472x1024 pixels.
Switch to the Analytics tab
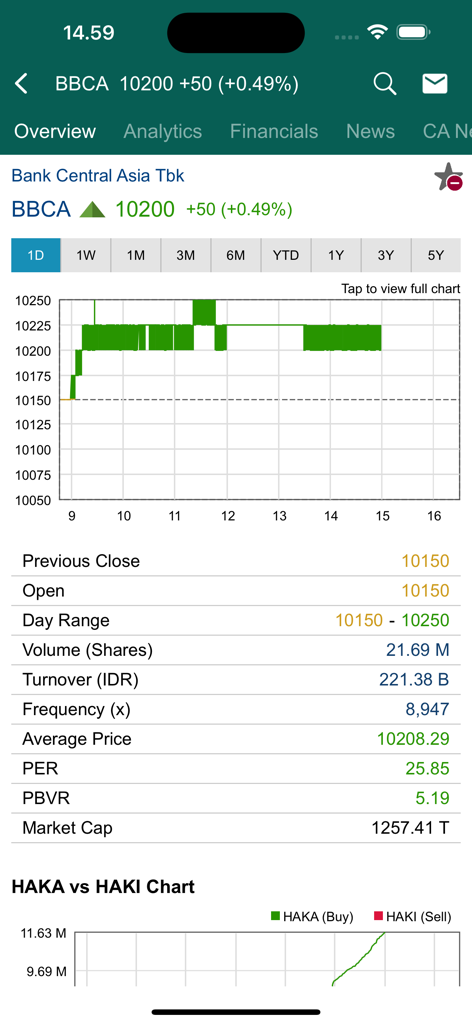[x=163, y=131]
